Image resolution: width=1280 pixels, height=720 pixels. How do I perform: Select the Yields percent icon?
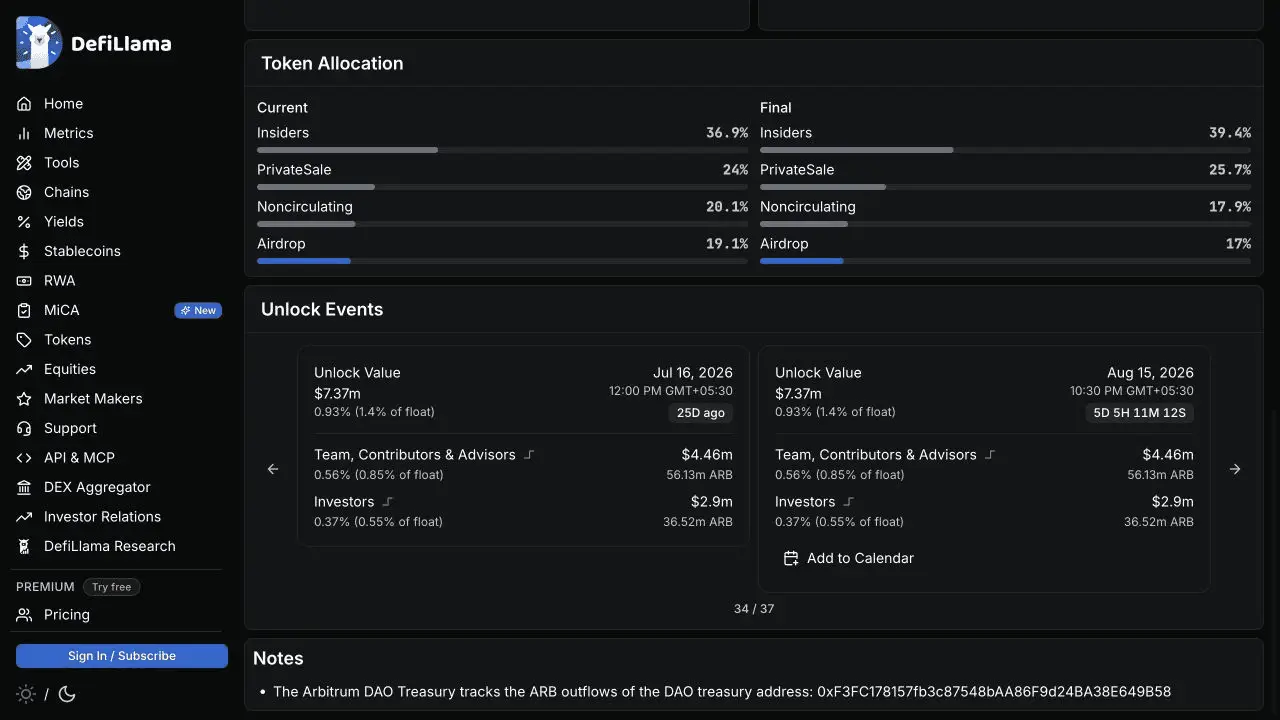pos(24,222)
